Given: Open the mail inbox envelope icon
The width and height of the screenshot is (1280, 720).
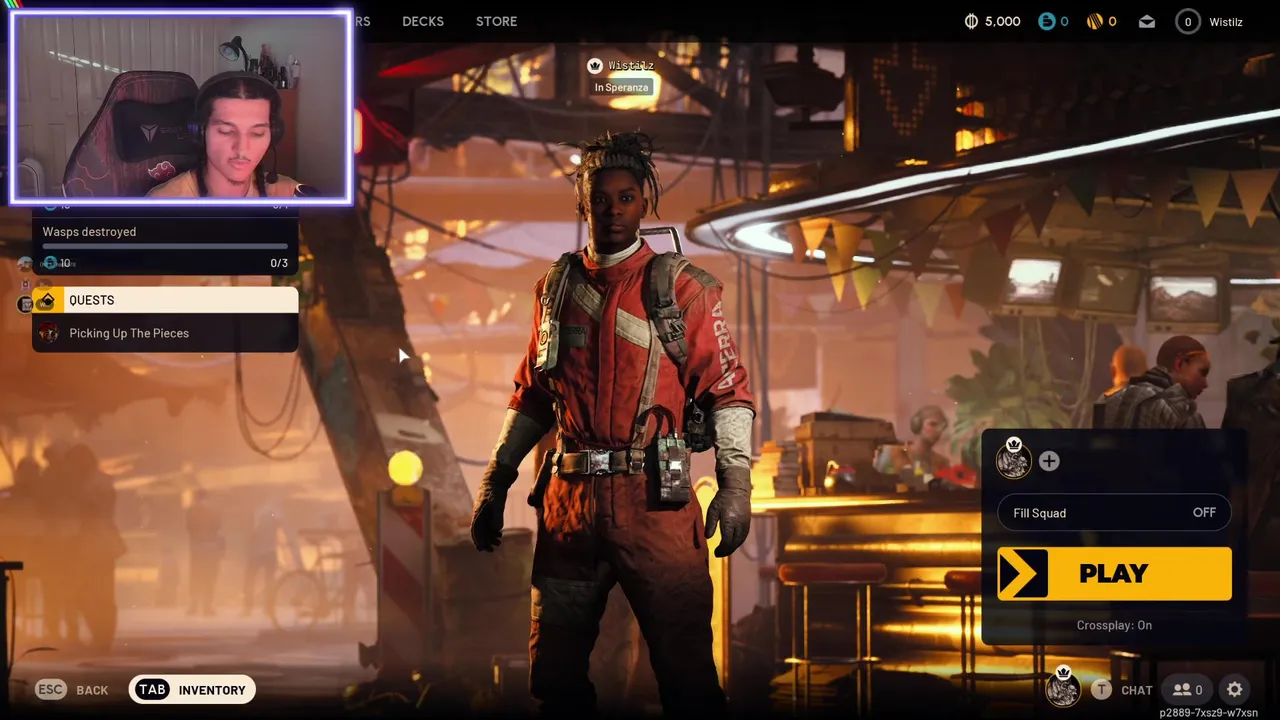Looking at the screenshot, I should [x=1146, y=21].
